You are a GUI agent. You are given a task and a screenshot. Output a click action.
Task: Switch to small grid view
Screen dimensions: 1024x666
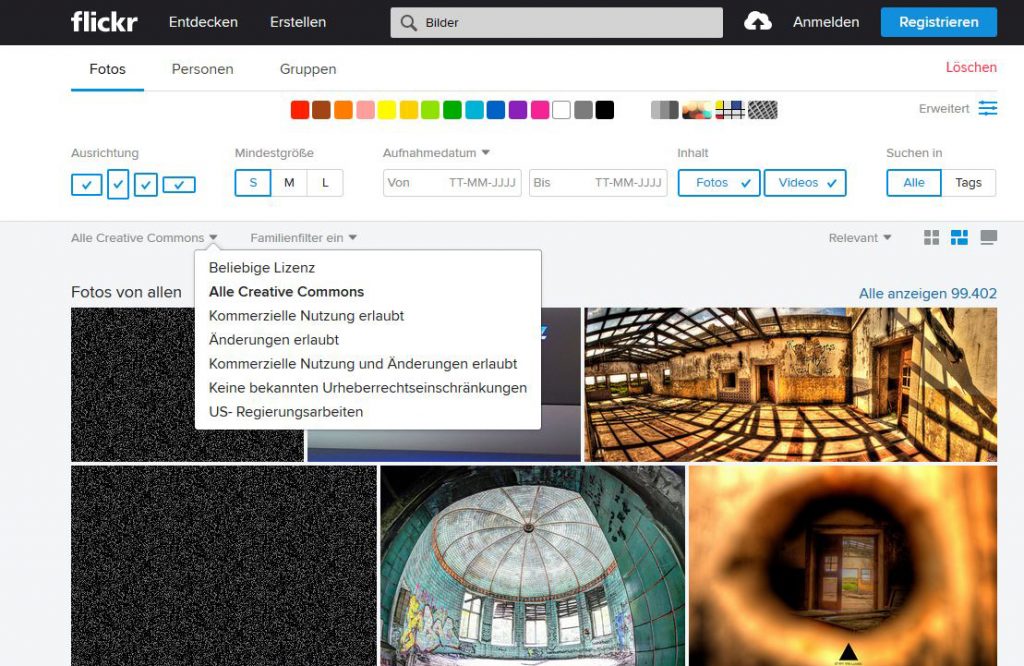coord(931,238)
